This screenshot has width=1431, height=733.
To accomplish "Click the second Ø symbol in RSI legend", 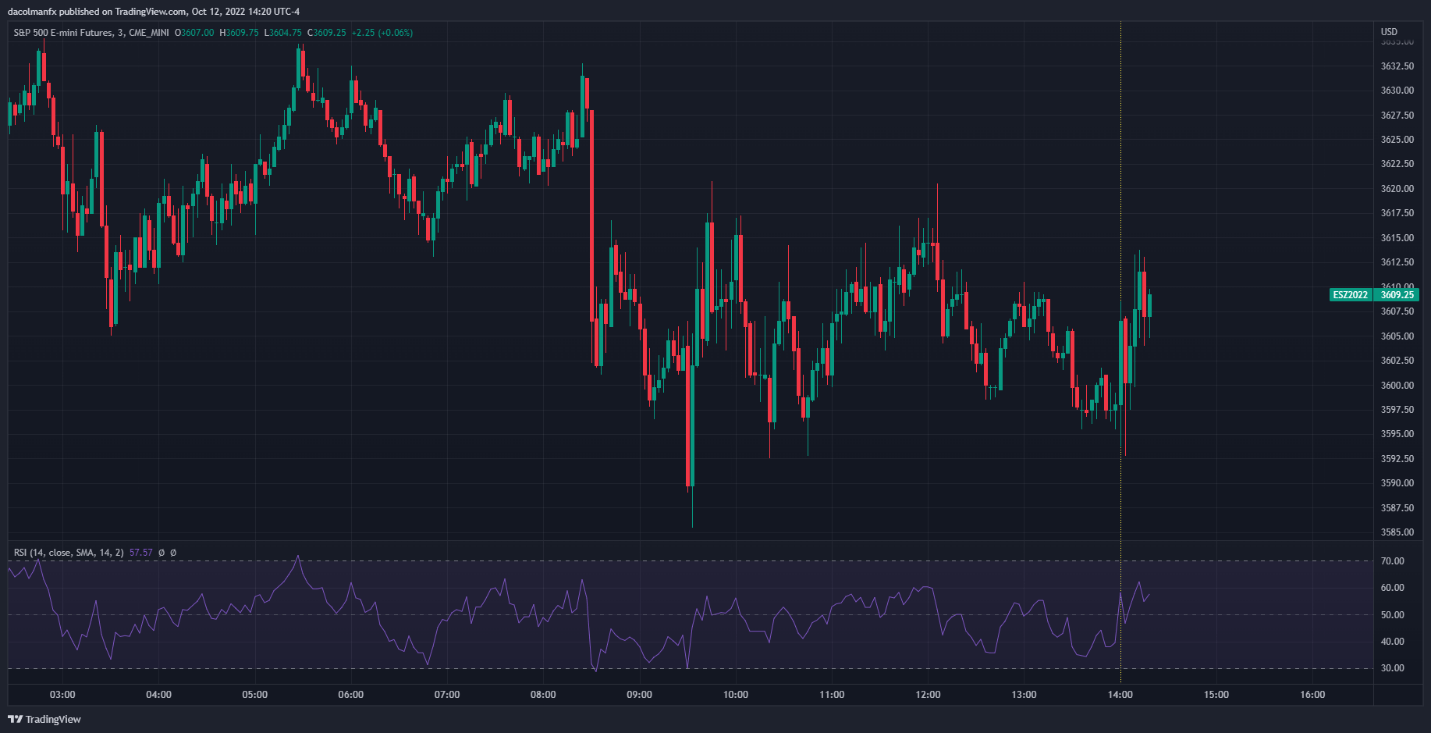I will click(173, 552).
